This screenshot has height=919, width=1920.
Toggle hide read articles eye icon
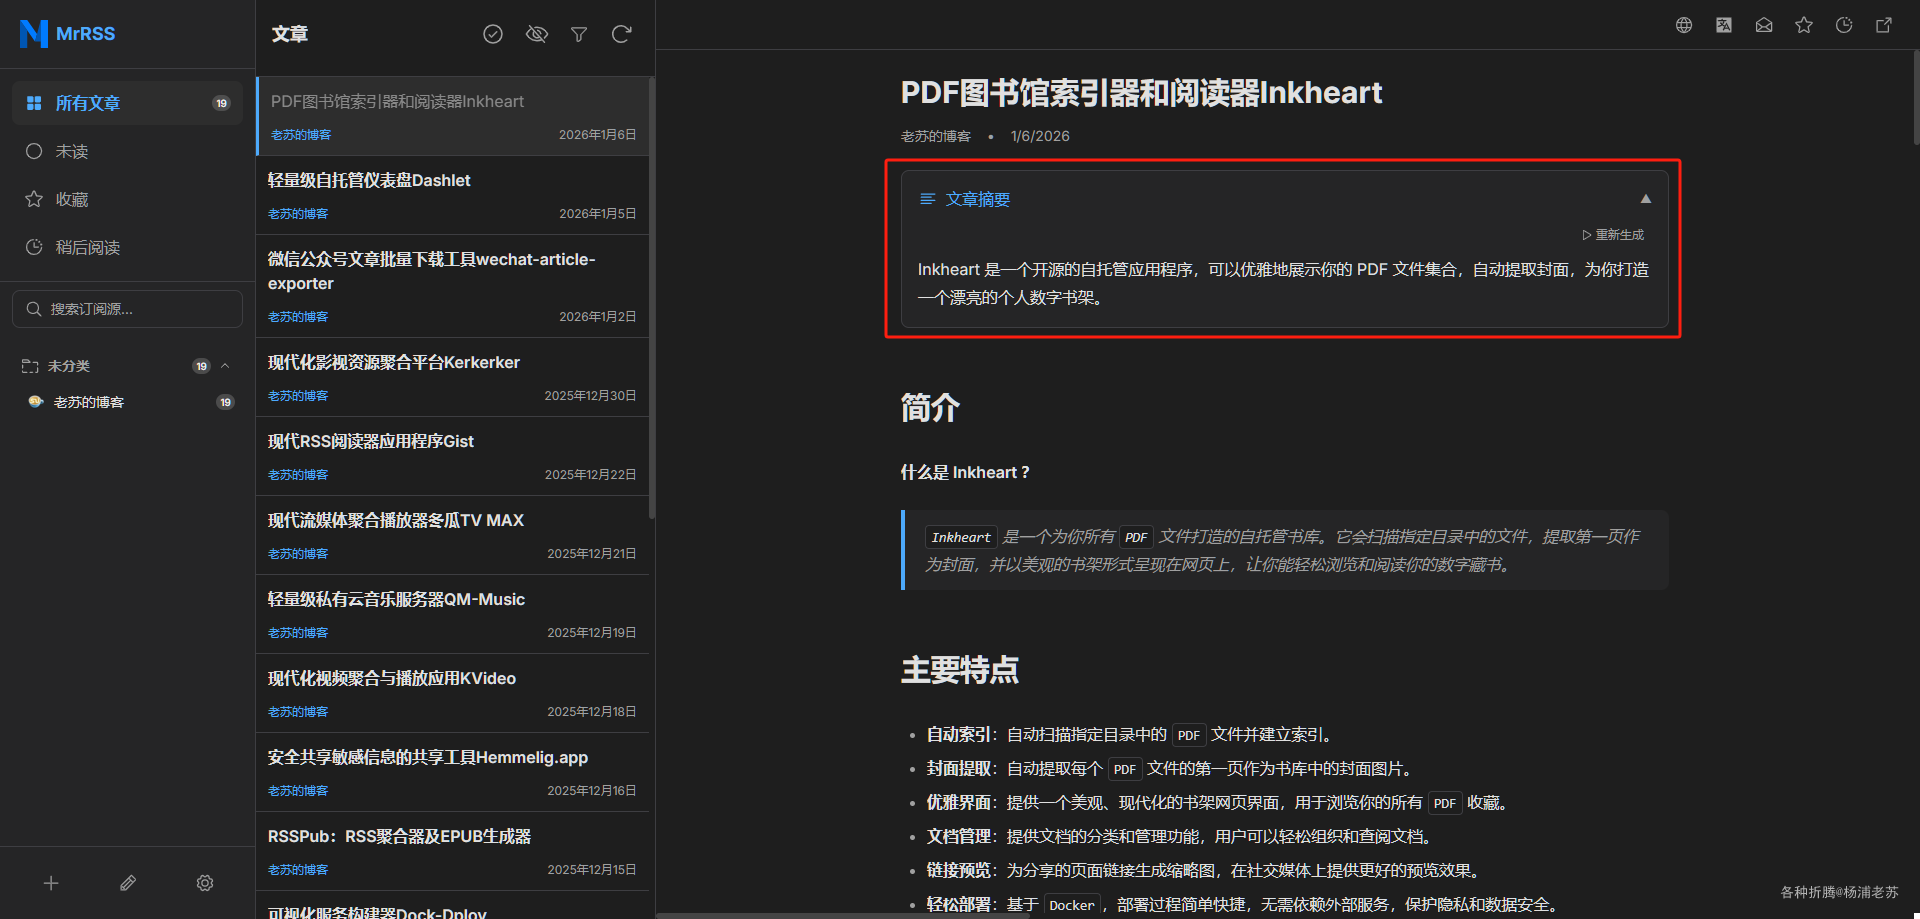point(537,34)
